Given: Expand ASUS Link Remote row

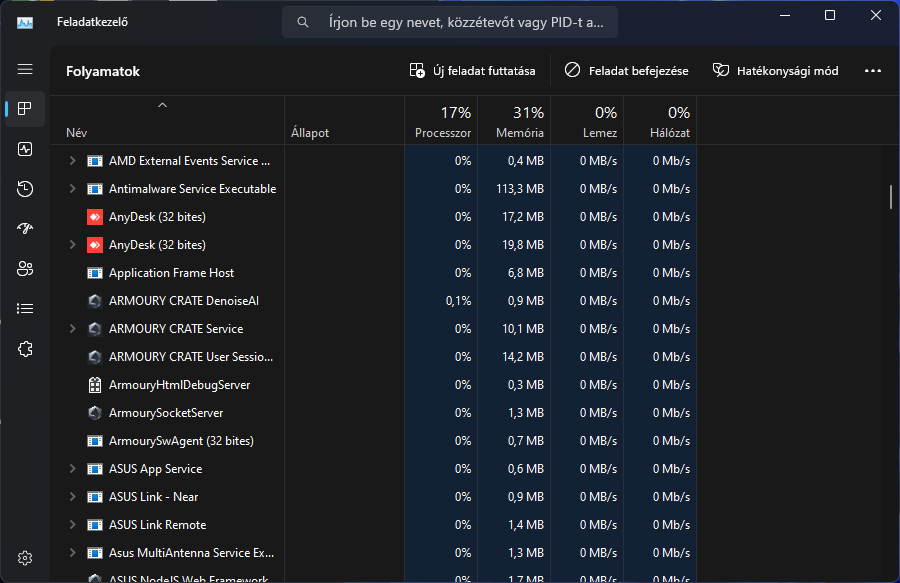Looking at the screenshot, I should click(x=72, y=525).
